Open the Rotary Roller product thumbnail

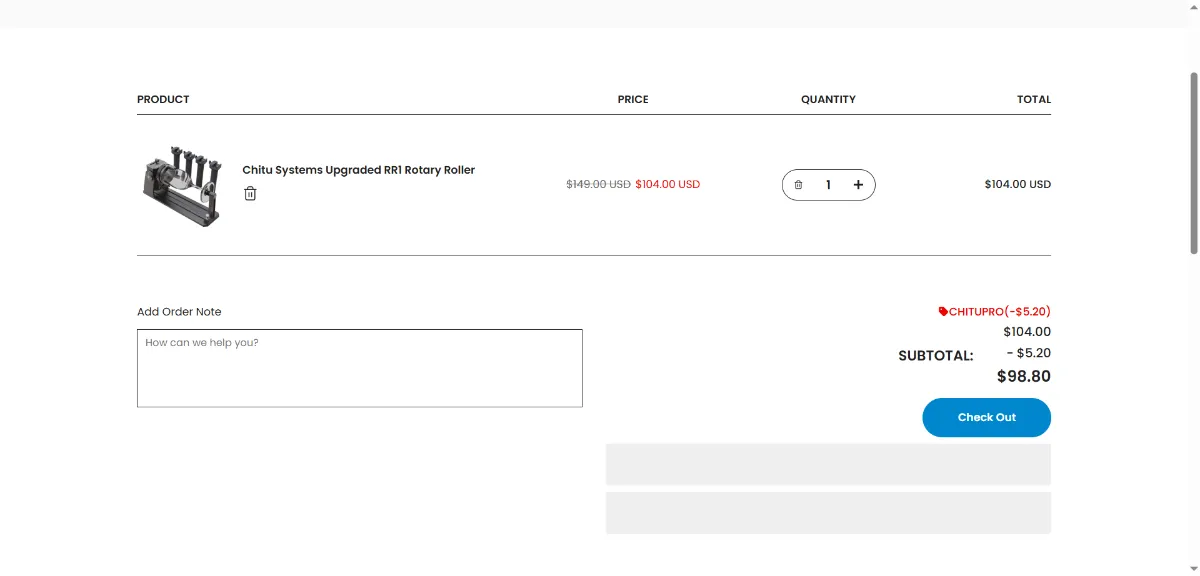pos(180,185)
